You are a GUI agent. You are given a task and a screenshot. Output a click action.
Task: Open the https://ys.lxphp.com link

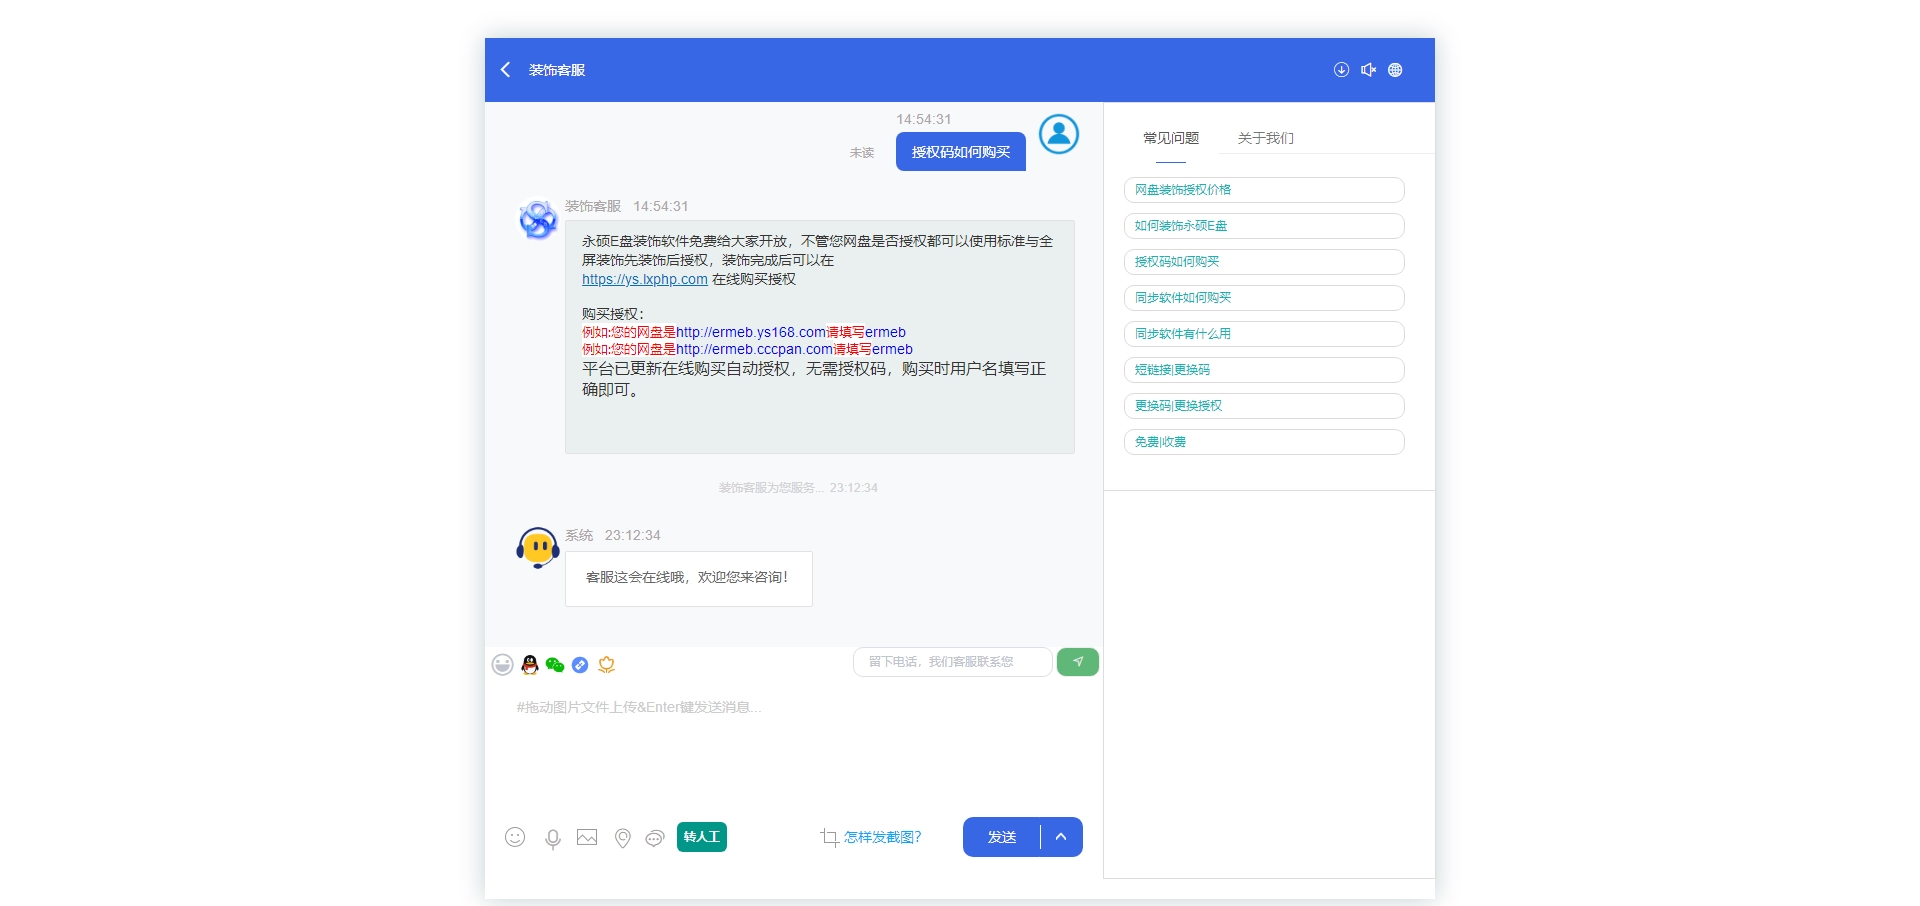click(644, 280)
